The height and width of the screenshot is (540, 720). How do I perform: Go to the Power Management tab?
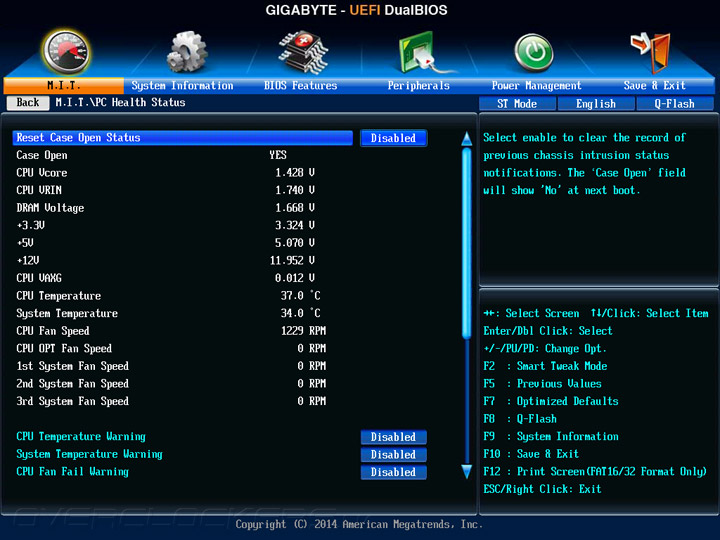tap(536, 85)
